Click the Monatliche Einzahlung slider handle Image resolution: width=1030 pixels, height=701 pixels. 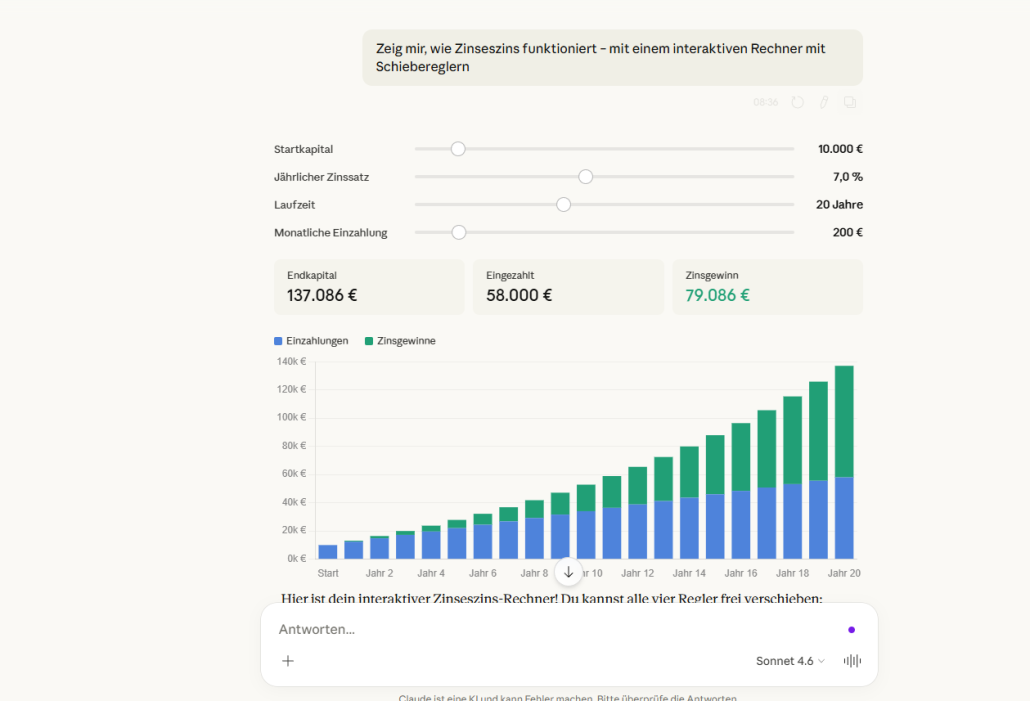tap(459, 233)
